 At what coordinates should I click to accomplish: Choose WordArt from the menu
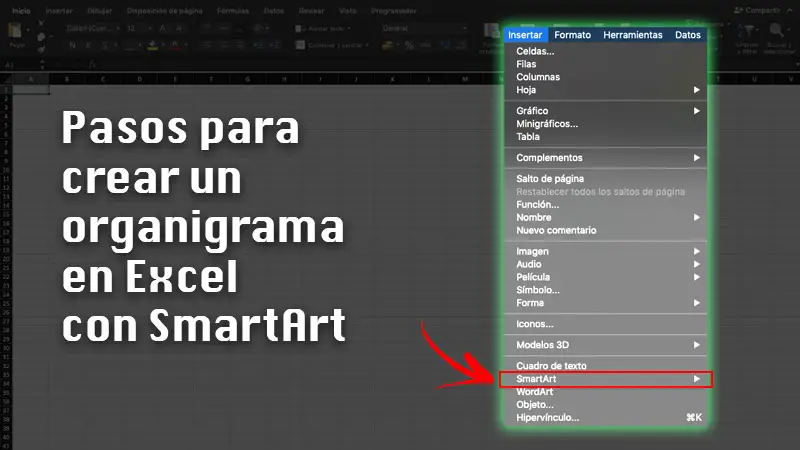535,392
